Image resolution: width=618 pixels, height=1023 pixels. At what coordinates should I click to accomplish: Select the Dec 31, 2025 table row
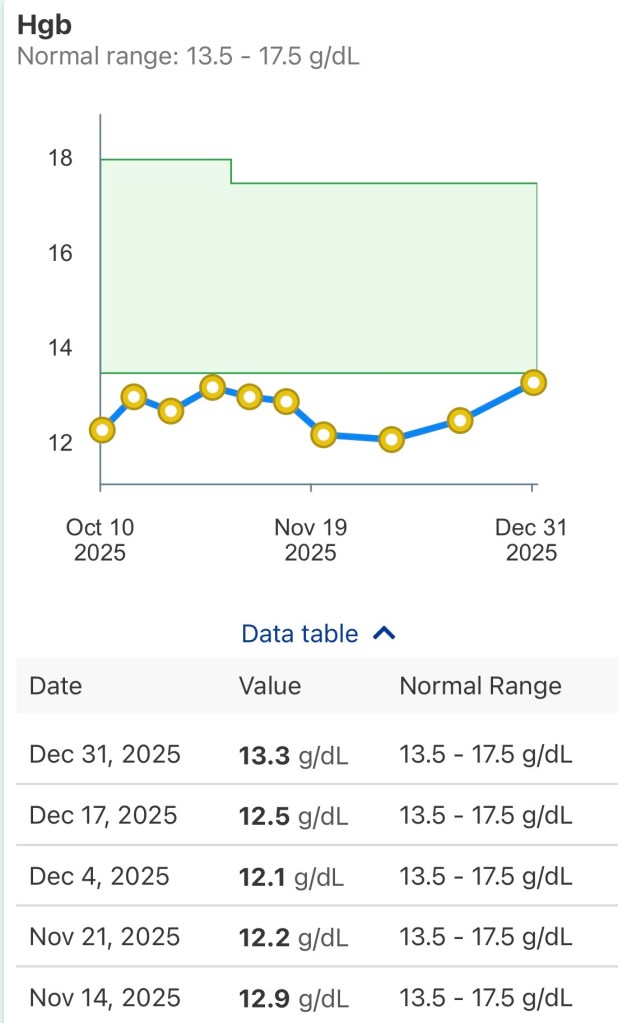point(309,756)
